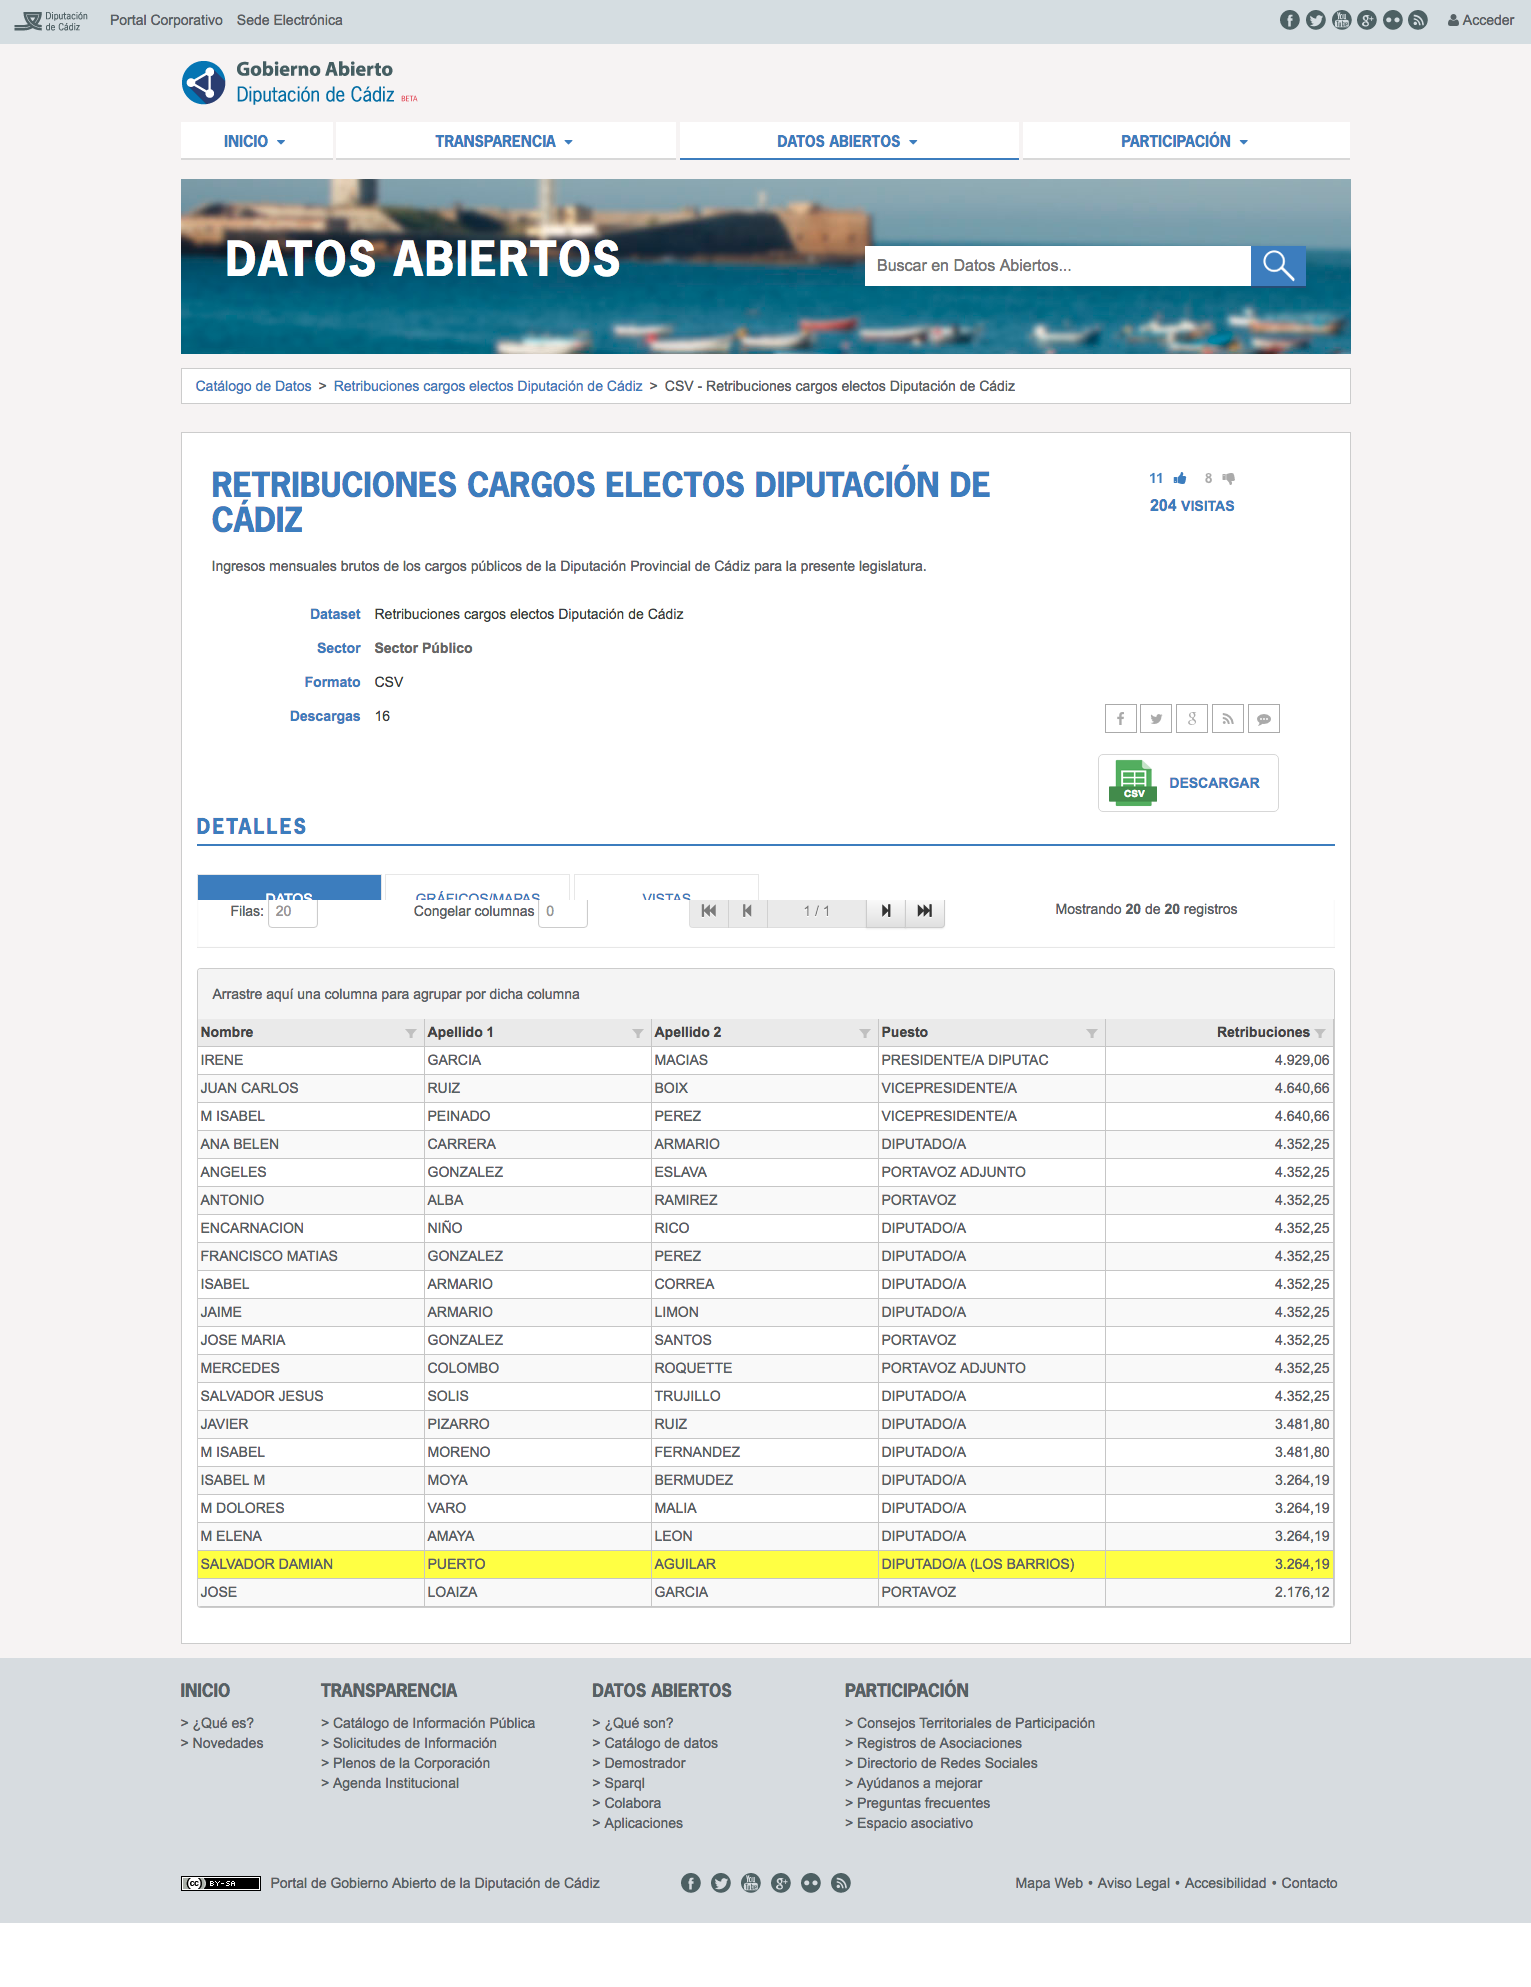Open footer Twitter icon

(721, 1883)
